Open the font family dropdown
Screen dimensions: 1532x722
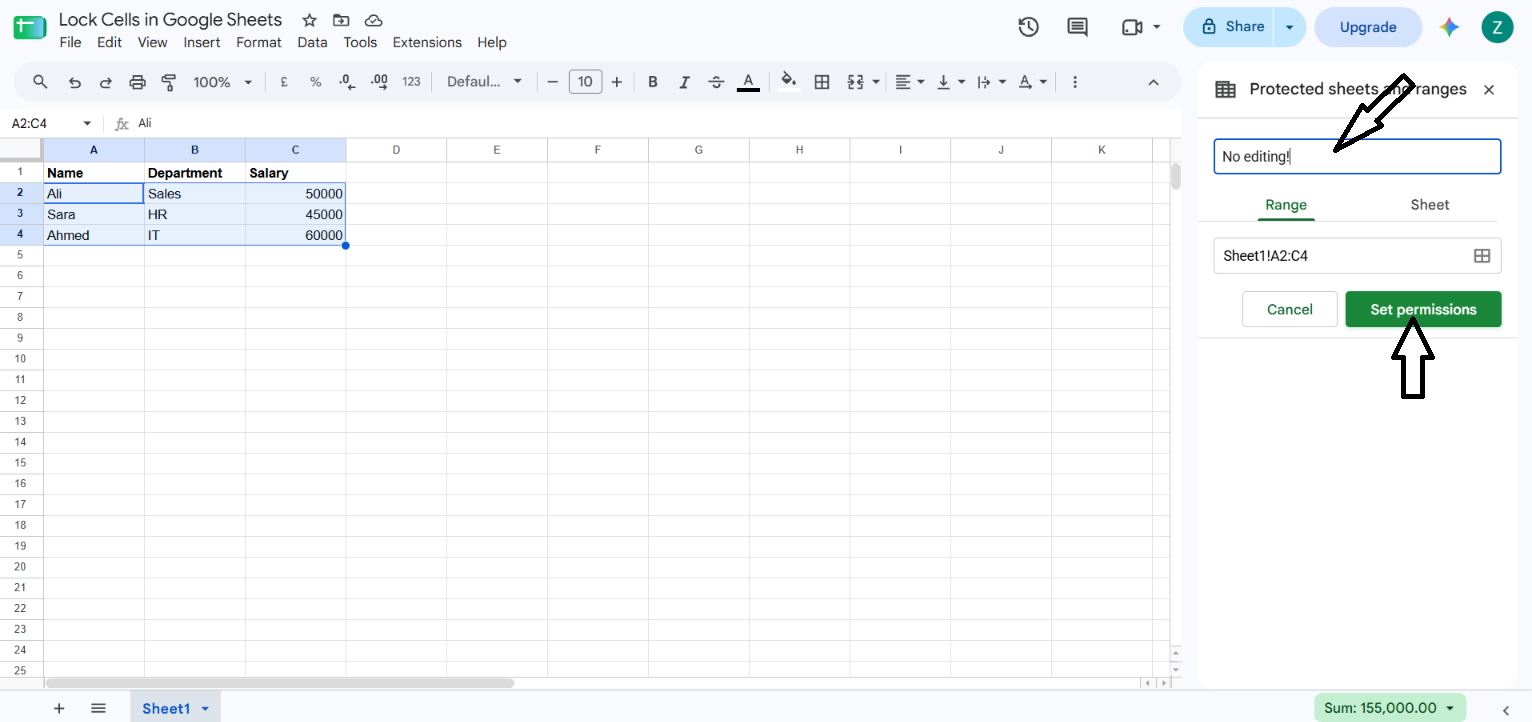coord(484,82)
